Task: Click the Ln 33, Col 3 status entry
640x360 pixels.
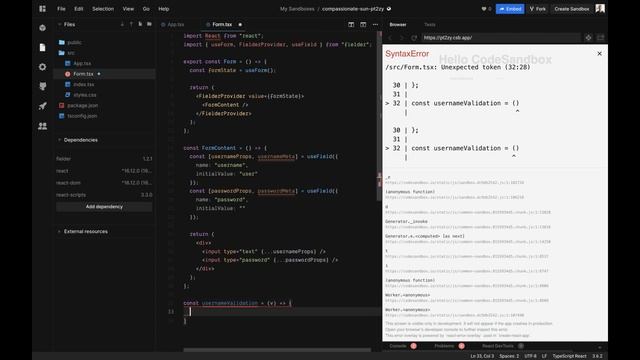Action: pyautogui.click(x=482, y=356)
